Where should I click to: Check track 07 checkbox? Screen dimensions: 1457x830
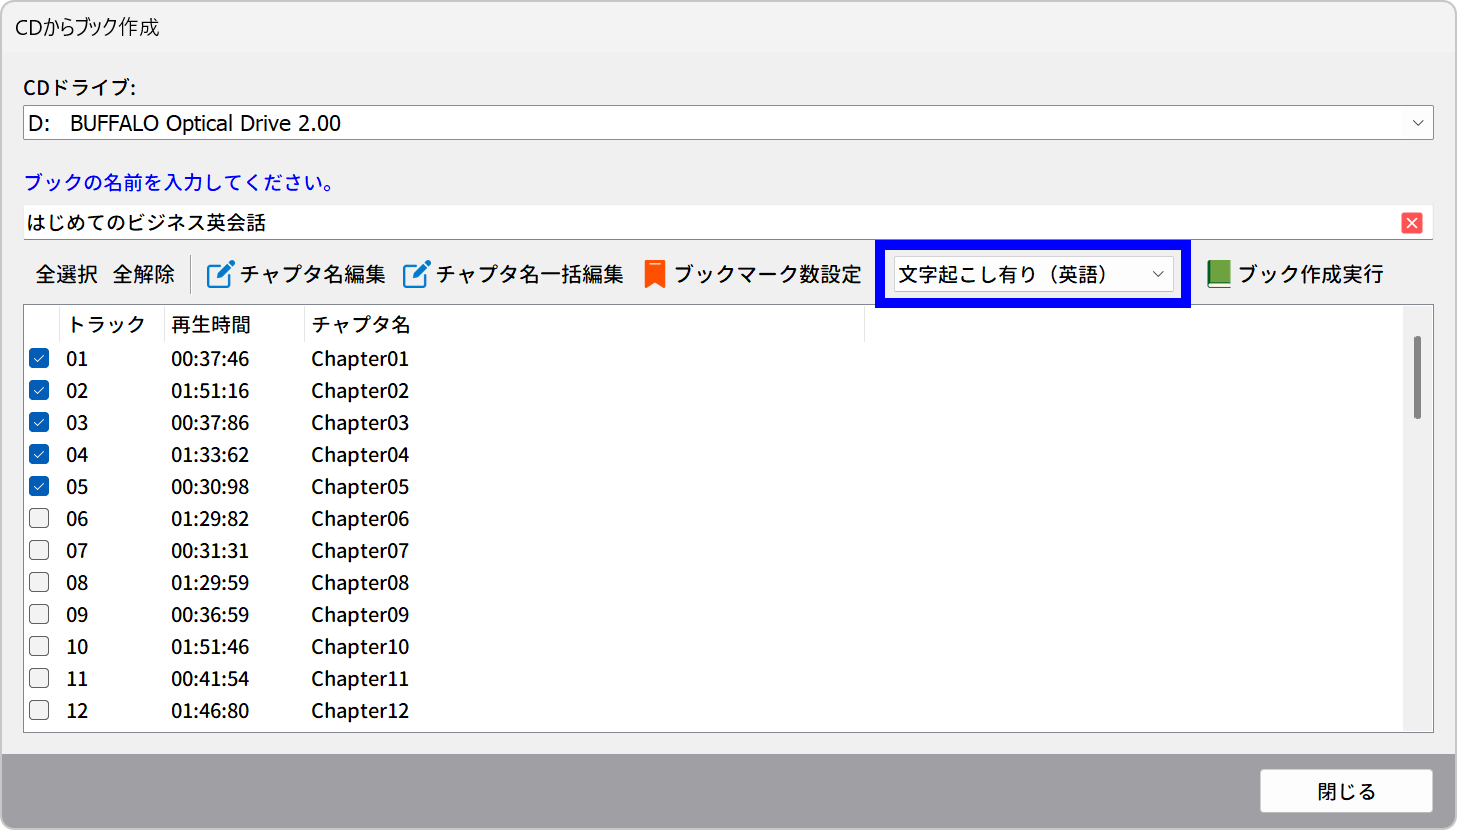(39, 550)
